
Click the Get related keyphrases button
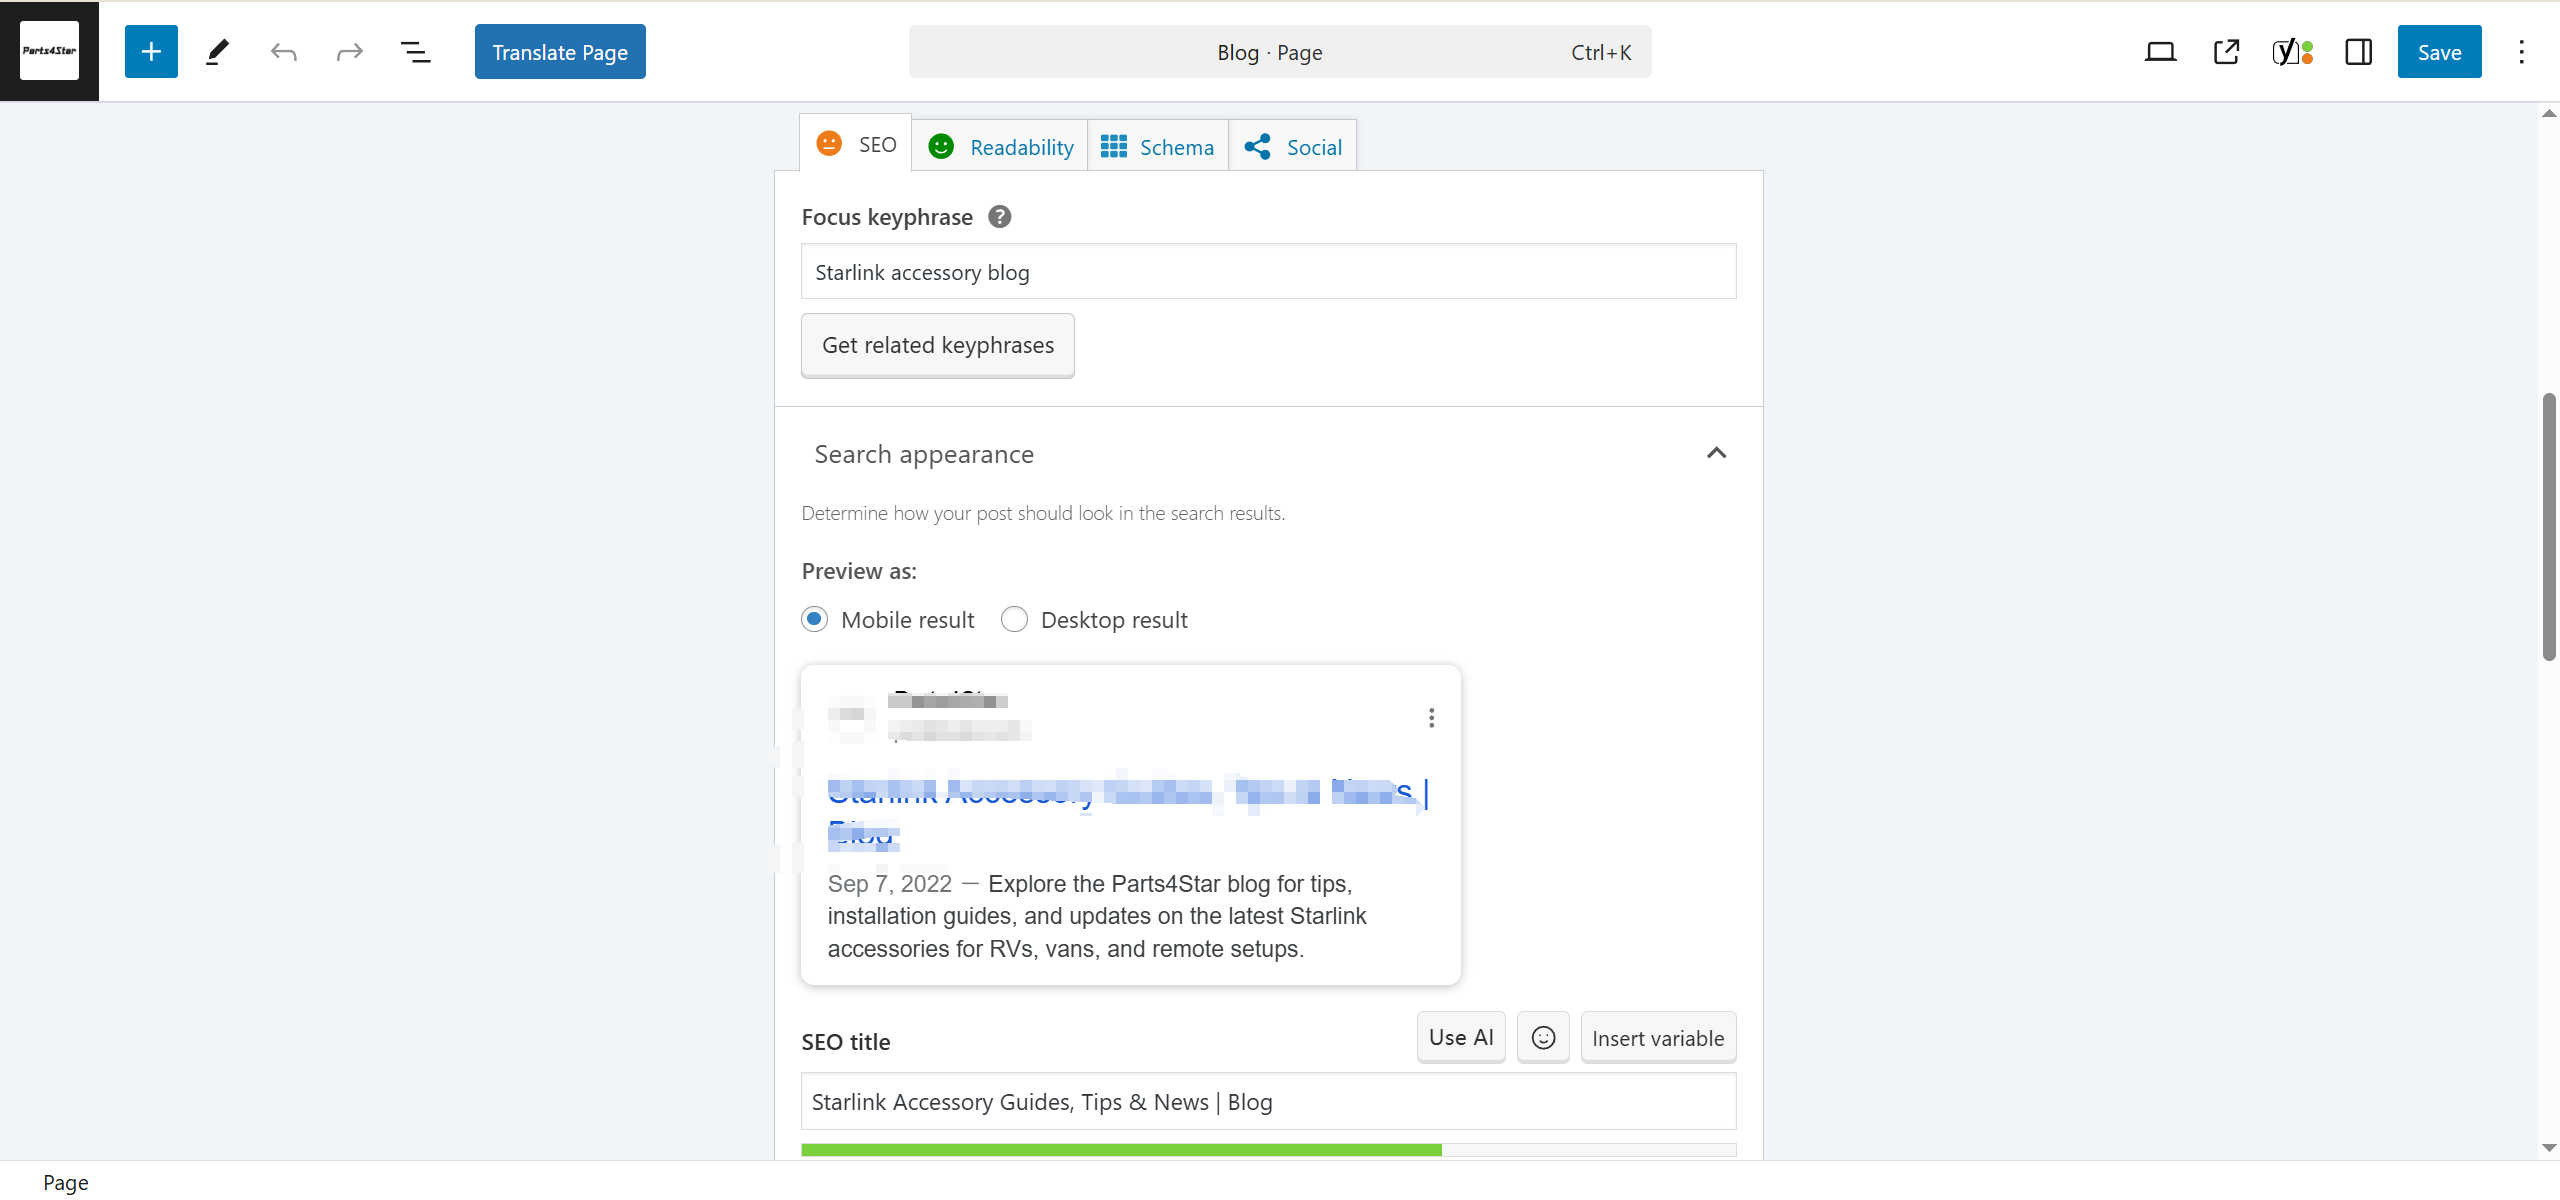click(937, 344)
